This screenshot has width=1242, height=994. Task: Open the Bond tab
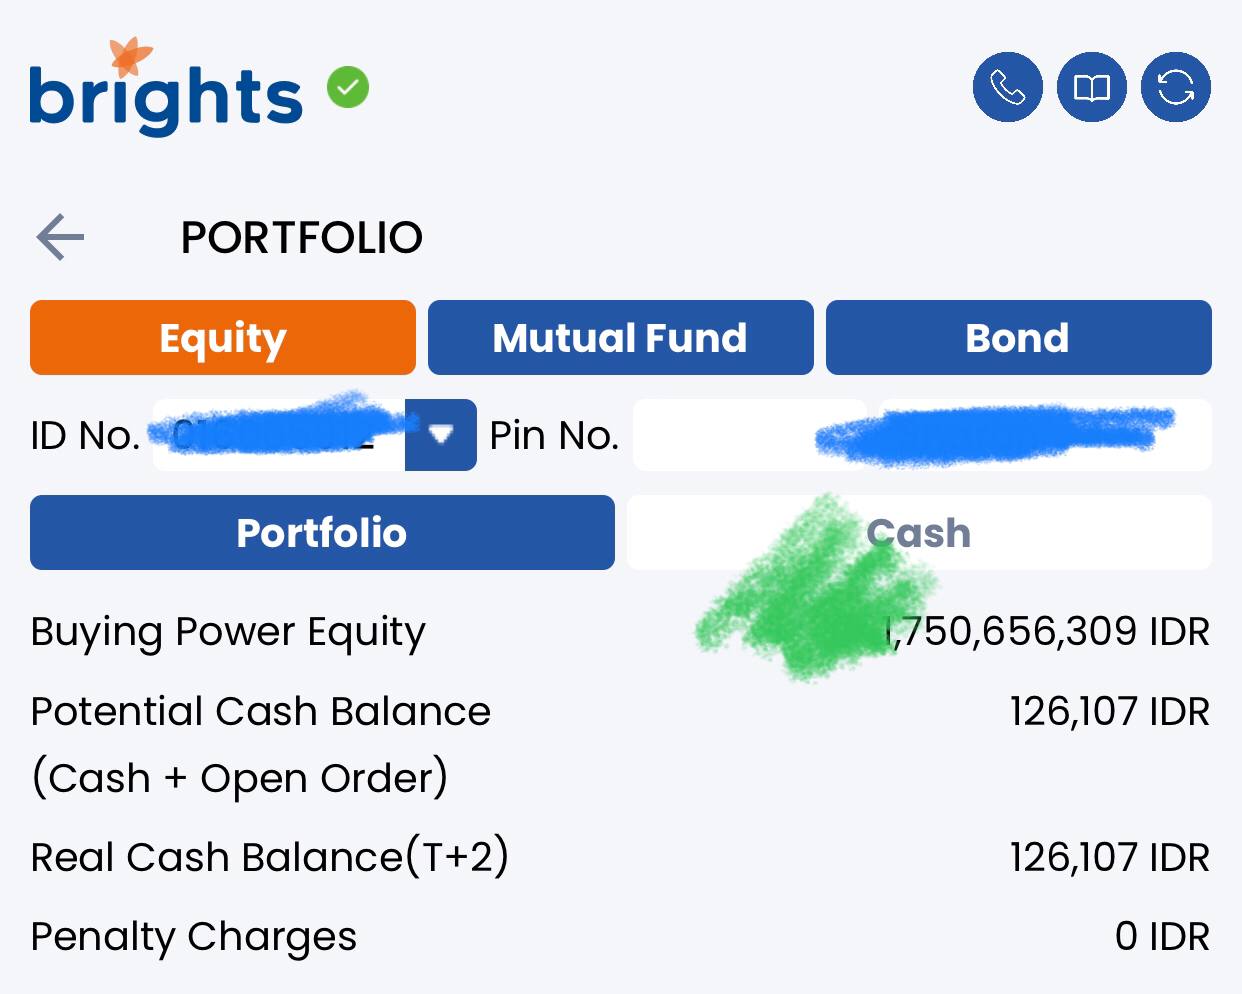1018,338
